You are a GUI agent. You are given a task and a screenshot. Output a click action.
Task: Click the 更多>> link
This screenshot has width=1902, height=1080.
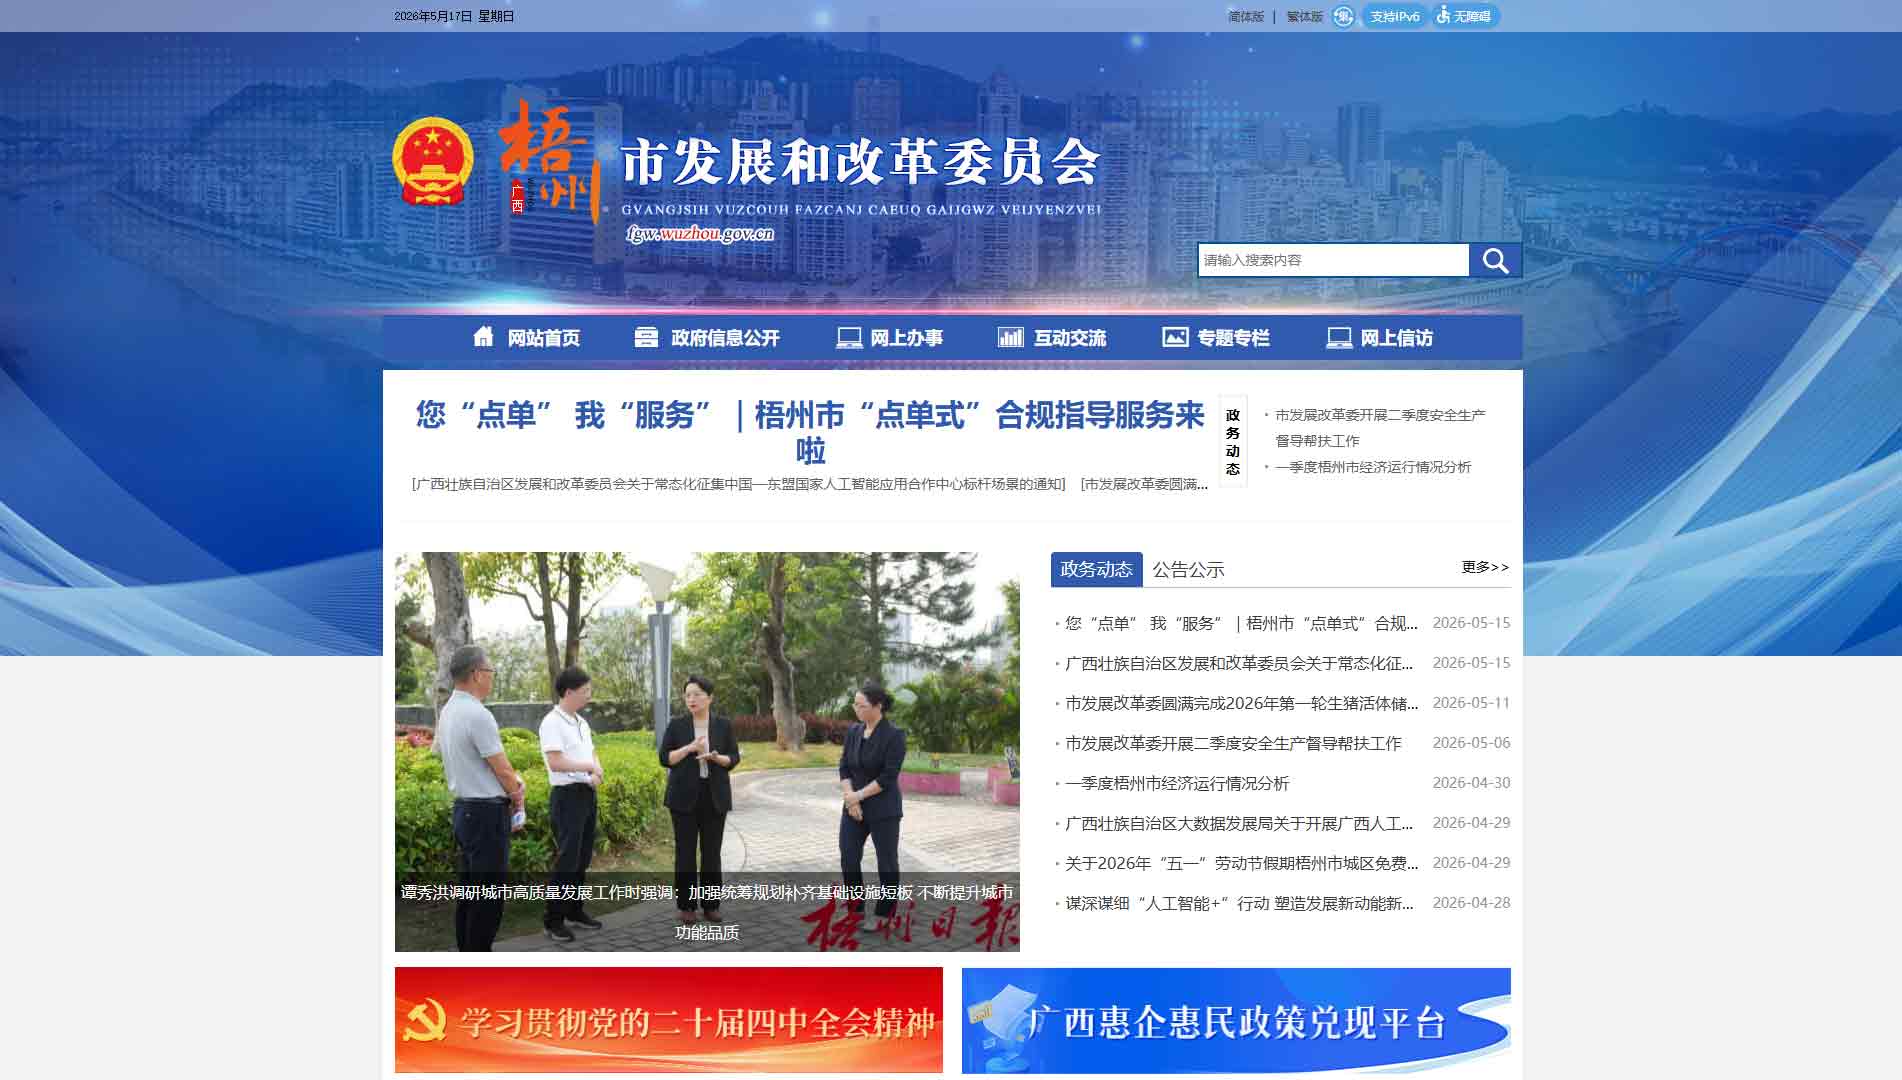[1485, 567]
